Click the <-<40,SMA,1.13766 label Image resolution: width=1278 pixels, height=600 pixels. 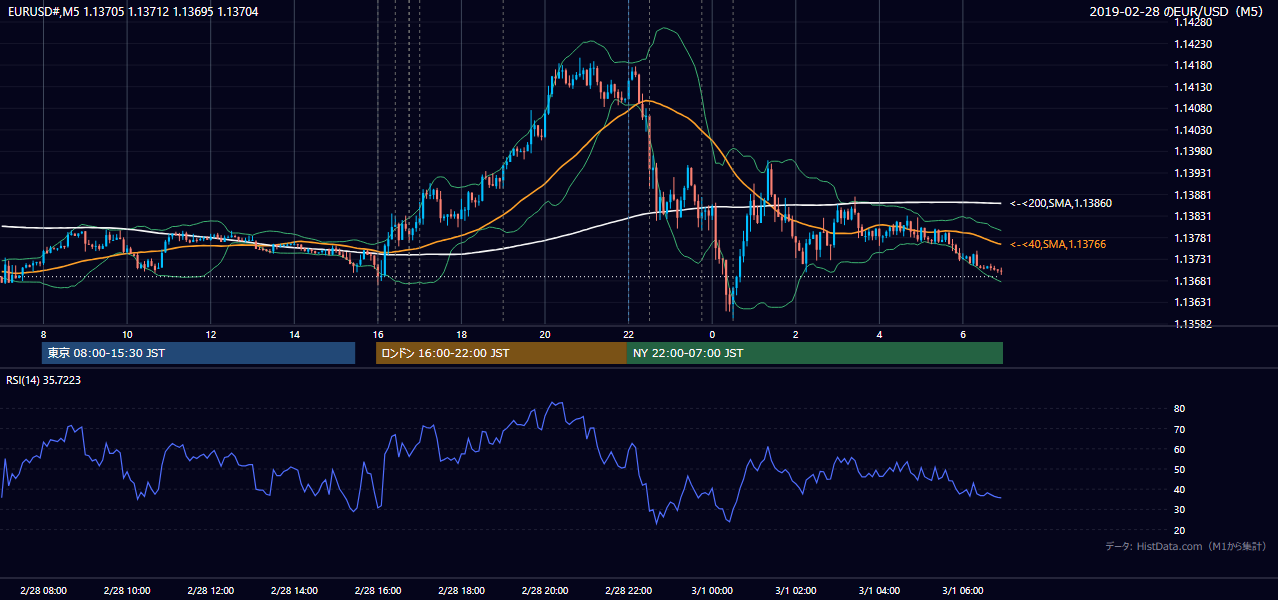(x=1058, y=244)
